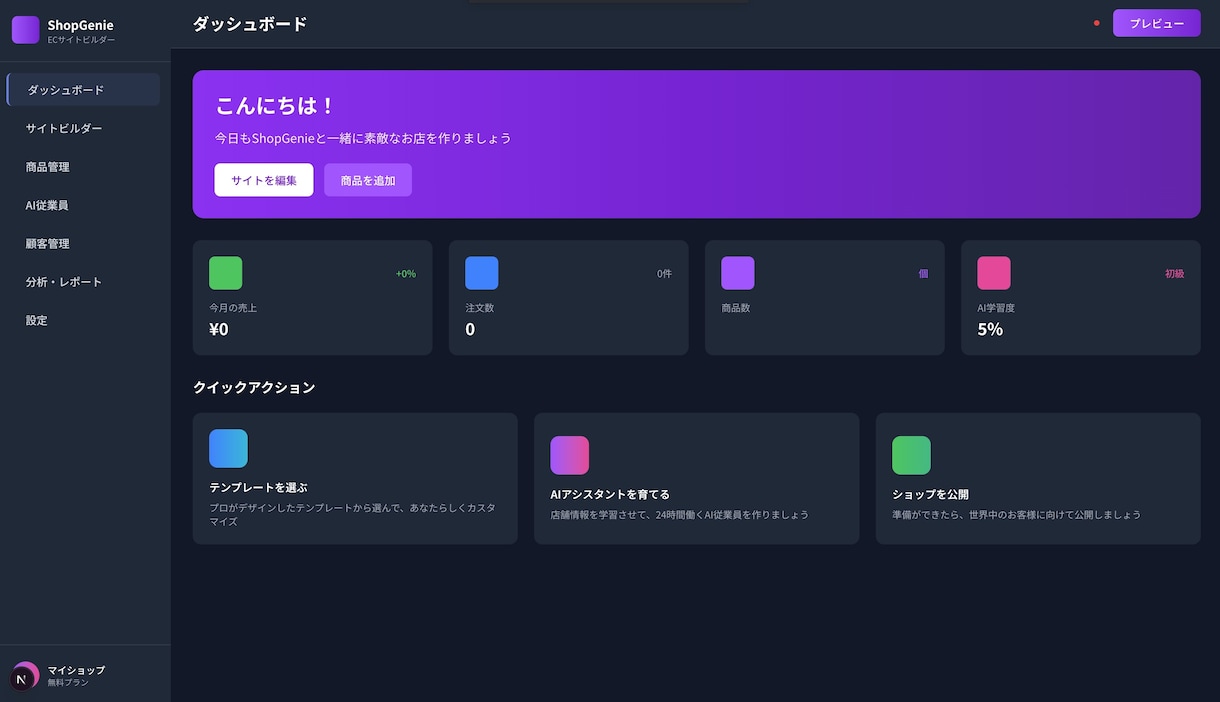
Task: Click the red notification dot beside プレビュー
Action: tap(1097, 23)
